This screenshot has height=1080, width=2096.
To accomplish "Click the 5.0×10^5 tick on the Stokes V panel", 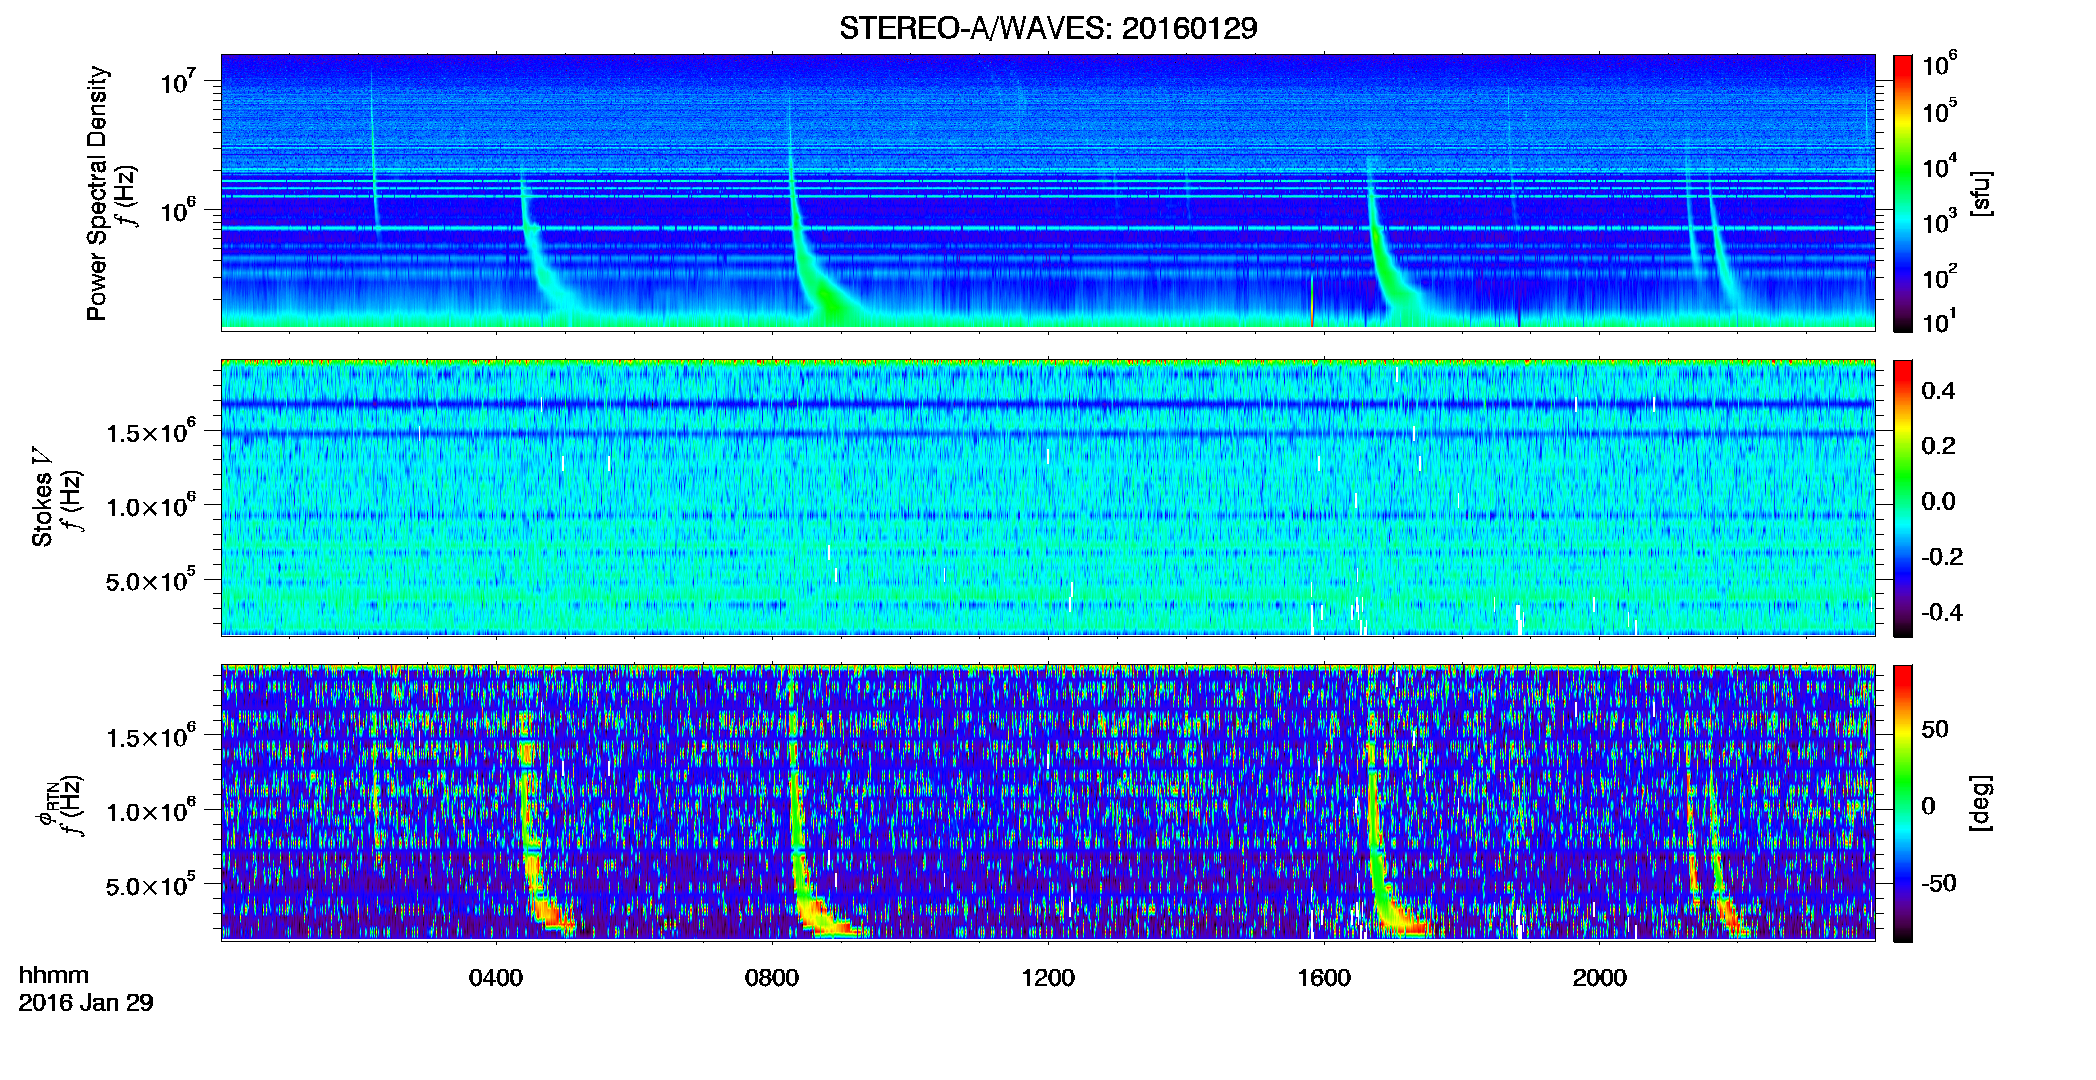I will (x=152, y=580).
